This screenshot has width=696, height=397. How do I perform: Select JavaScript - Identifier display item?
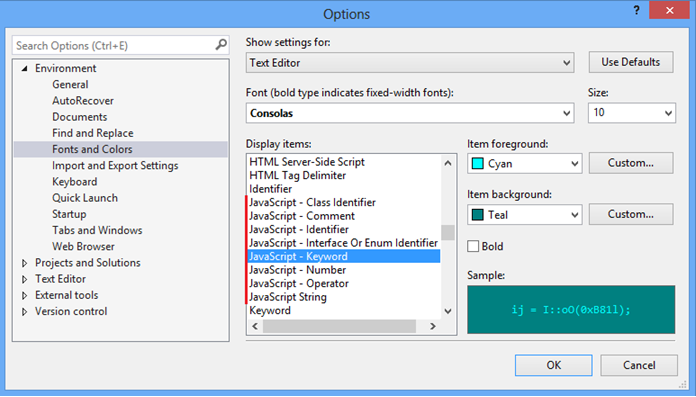299,230
